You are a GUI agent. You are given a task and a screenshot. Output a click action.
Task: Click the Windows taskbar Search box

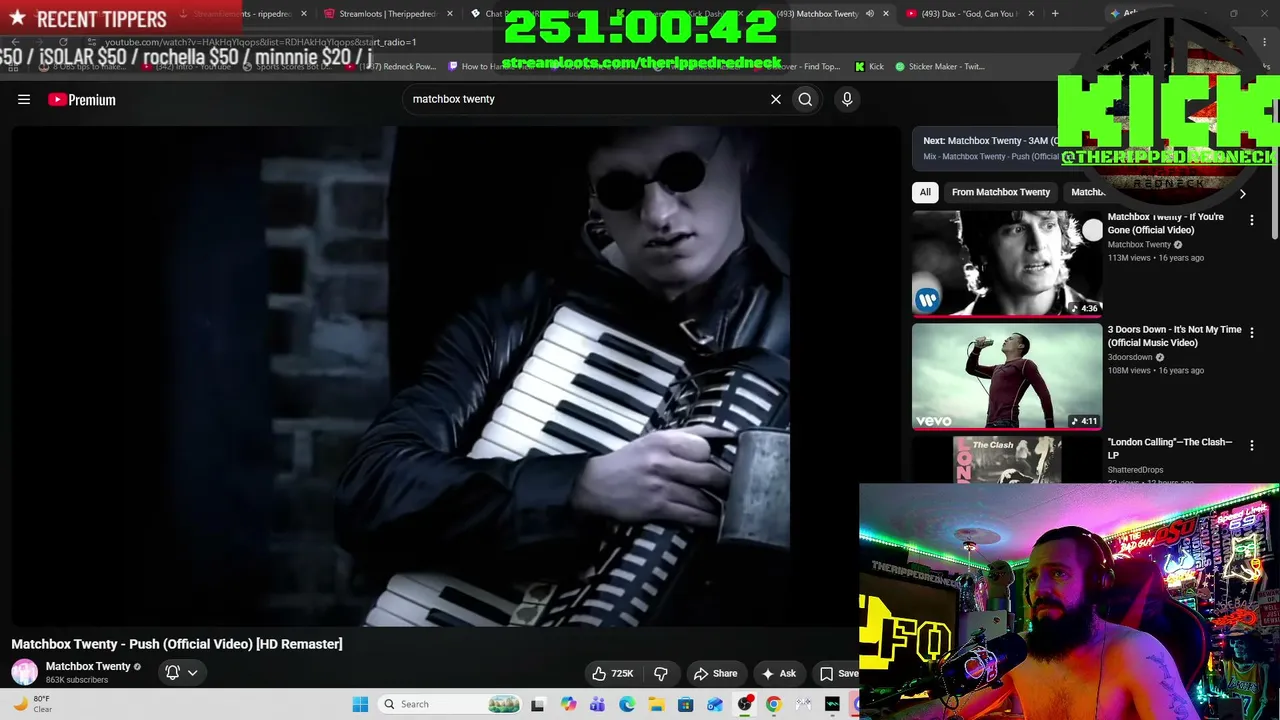click(x=448, y=704)
